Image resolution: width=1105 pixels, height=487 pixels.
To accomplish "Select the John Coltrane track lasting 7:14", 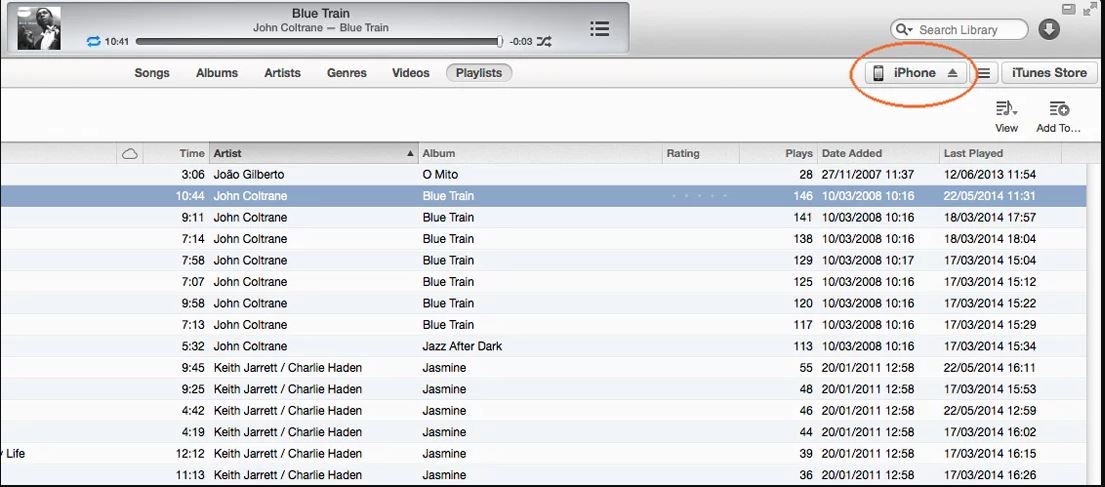I will point(543,239).
